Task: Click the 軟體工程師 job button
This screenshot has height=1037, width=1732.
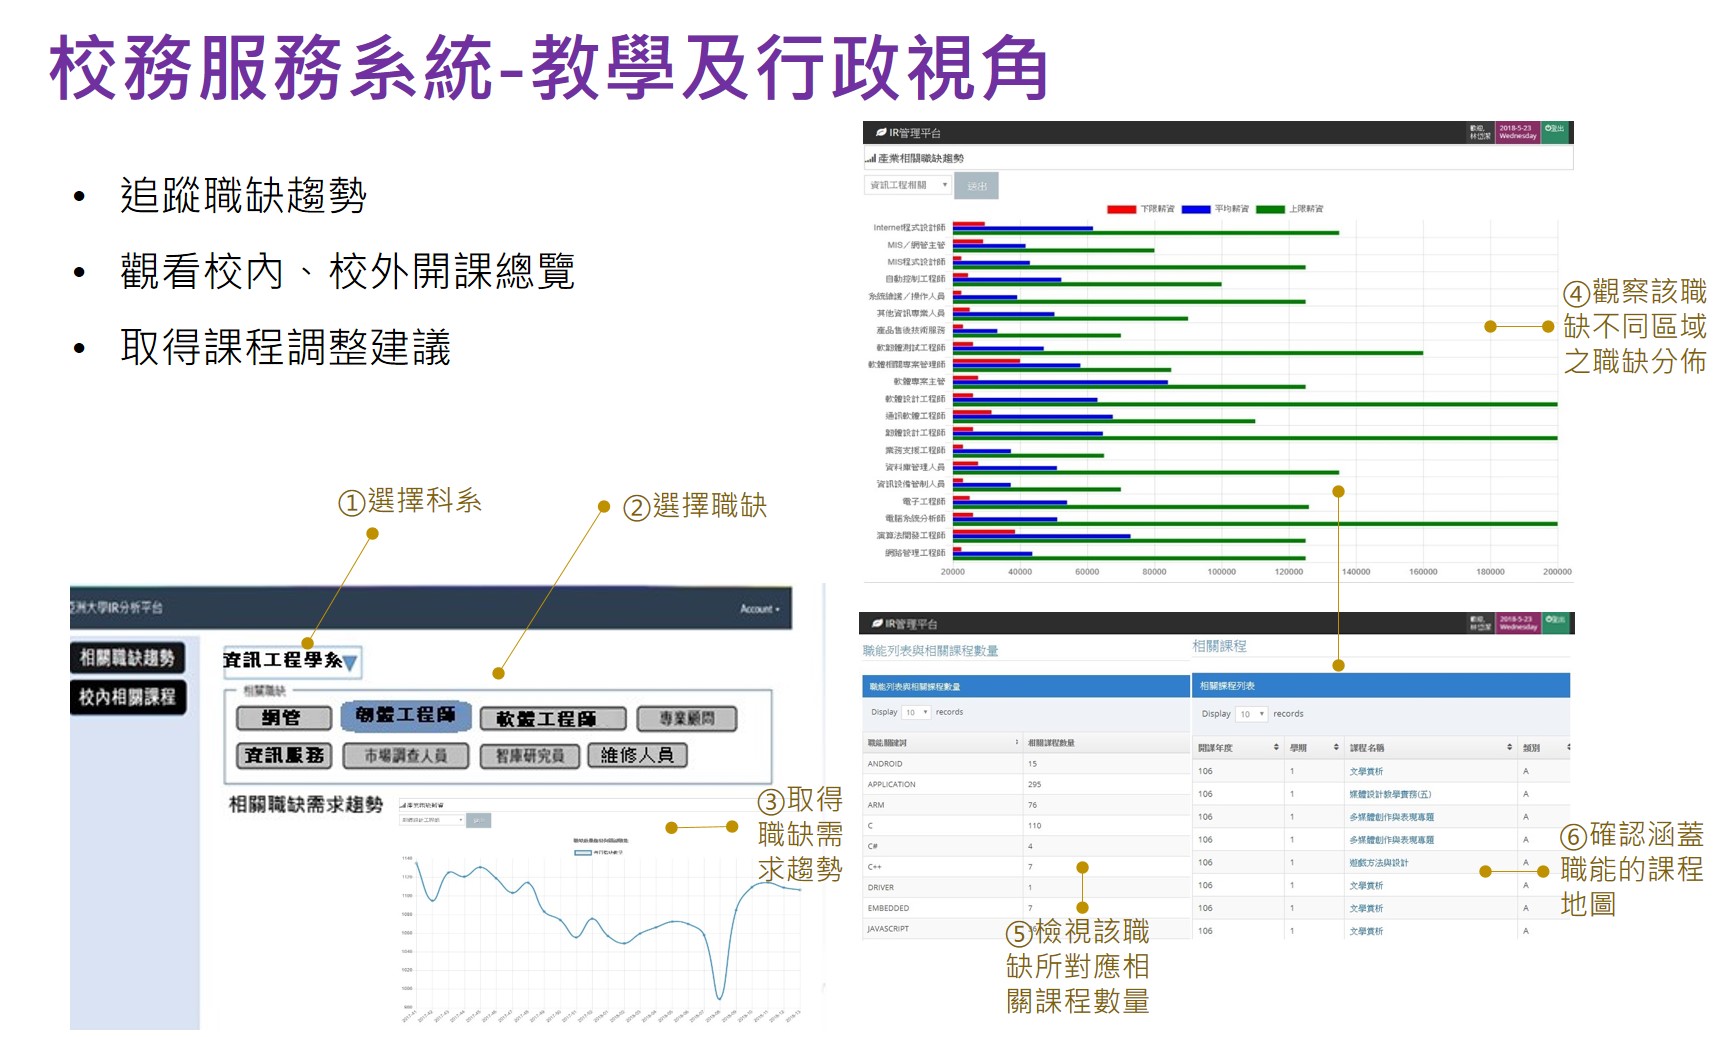Action: click(x=553, y=719)
